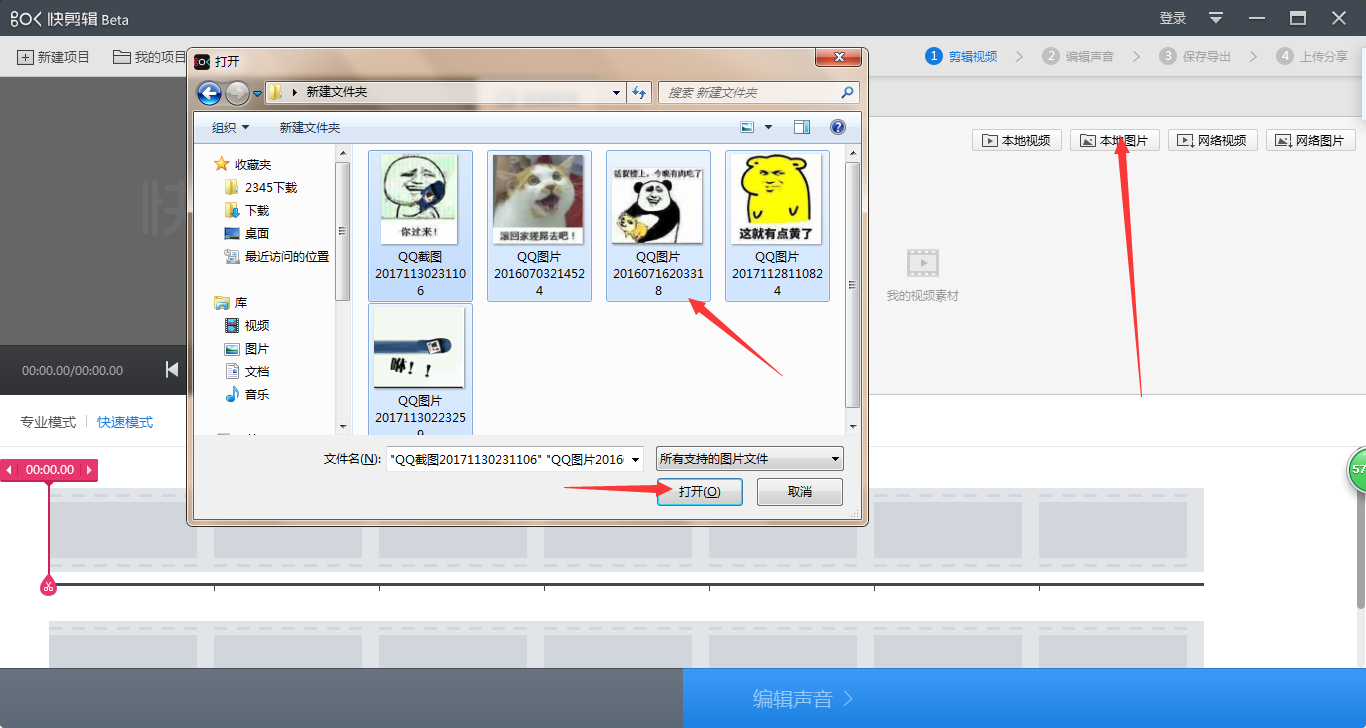Click the 快剪辑 logo in the title bar

(x=69, y=19)
